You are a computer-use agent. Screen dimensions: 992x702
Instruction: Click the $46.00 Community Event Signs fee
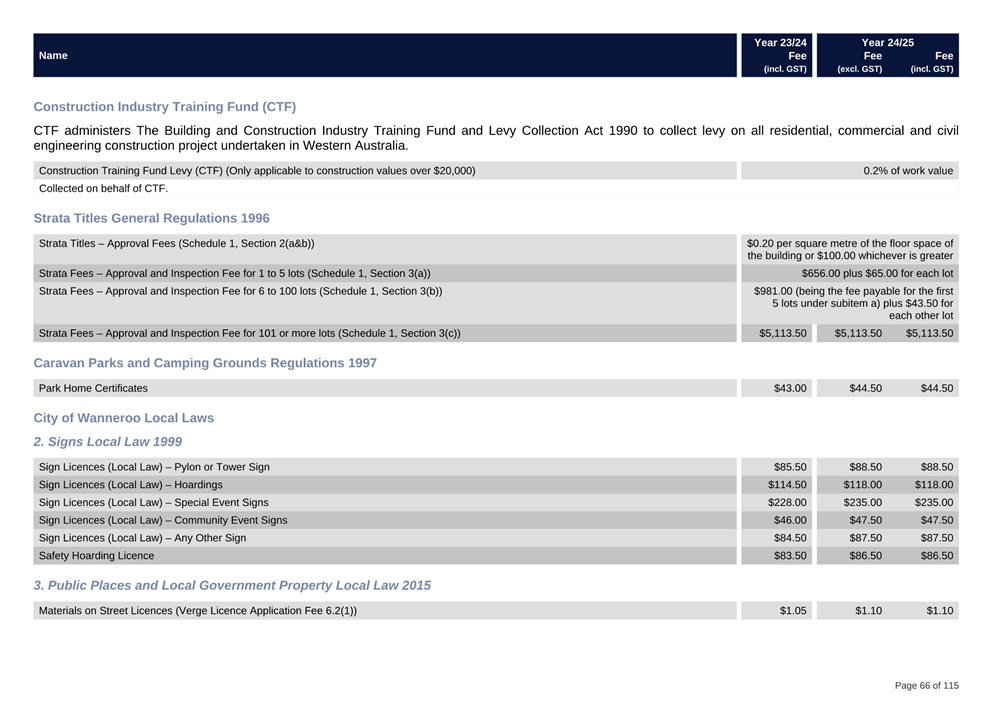[790, 520]
